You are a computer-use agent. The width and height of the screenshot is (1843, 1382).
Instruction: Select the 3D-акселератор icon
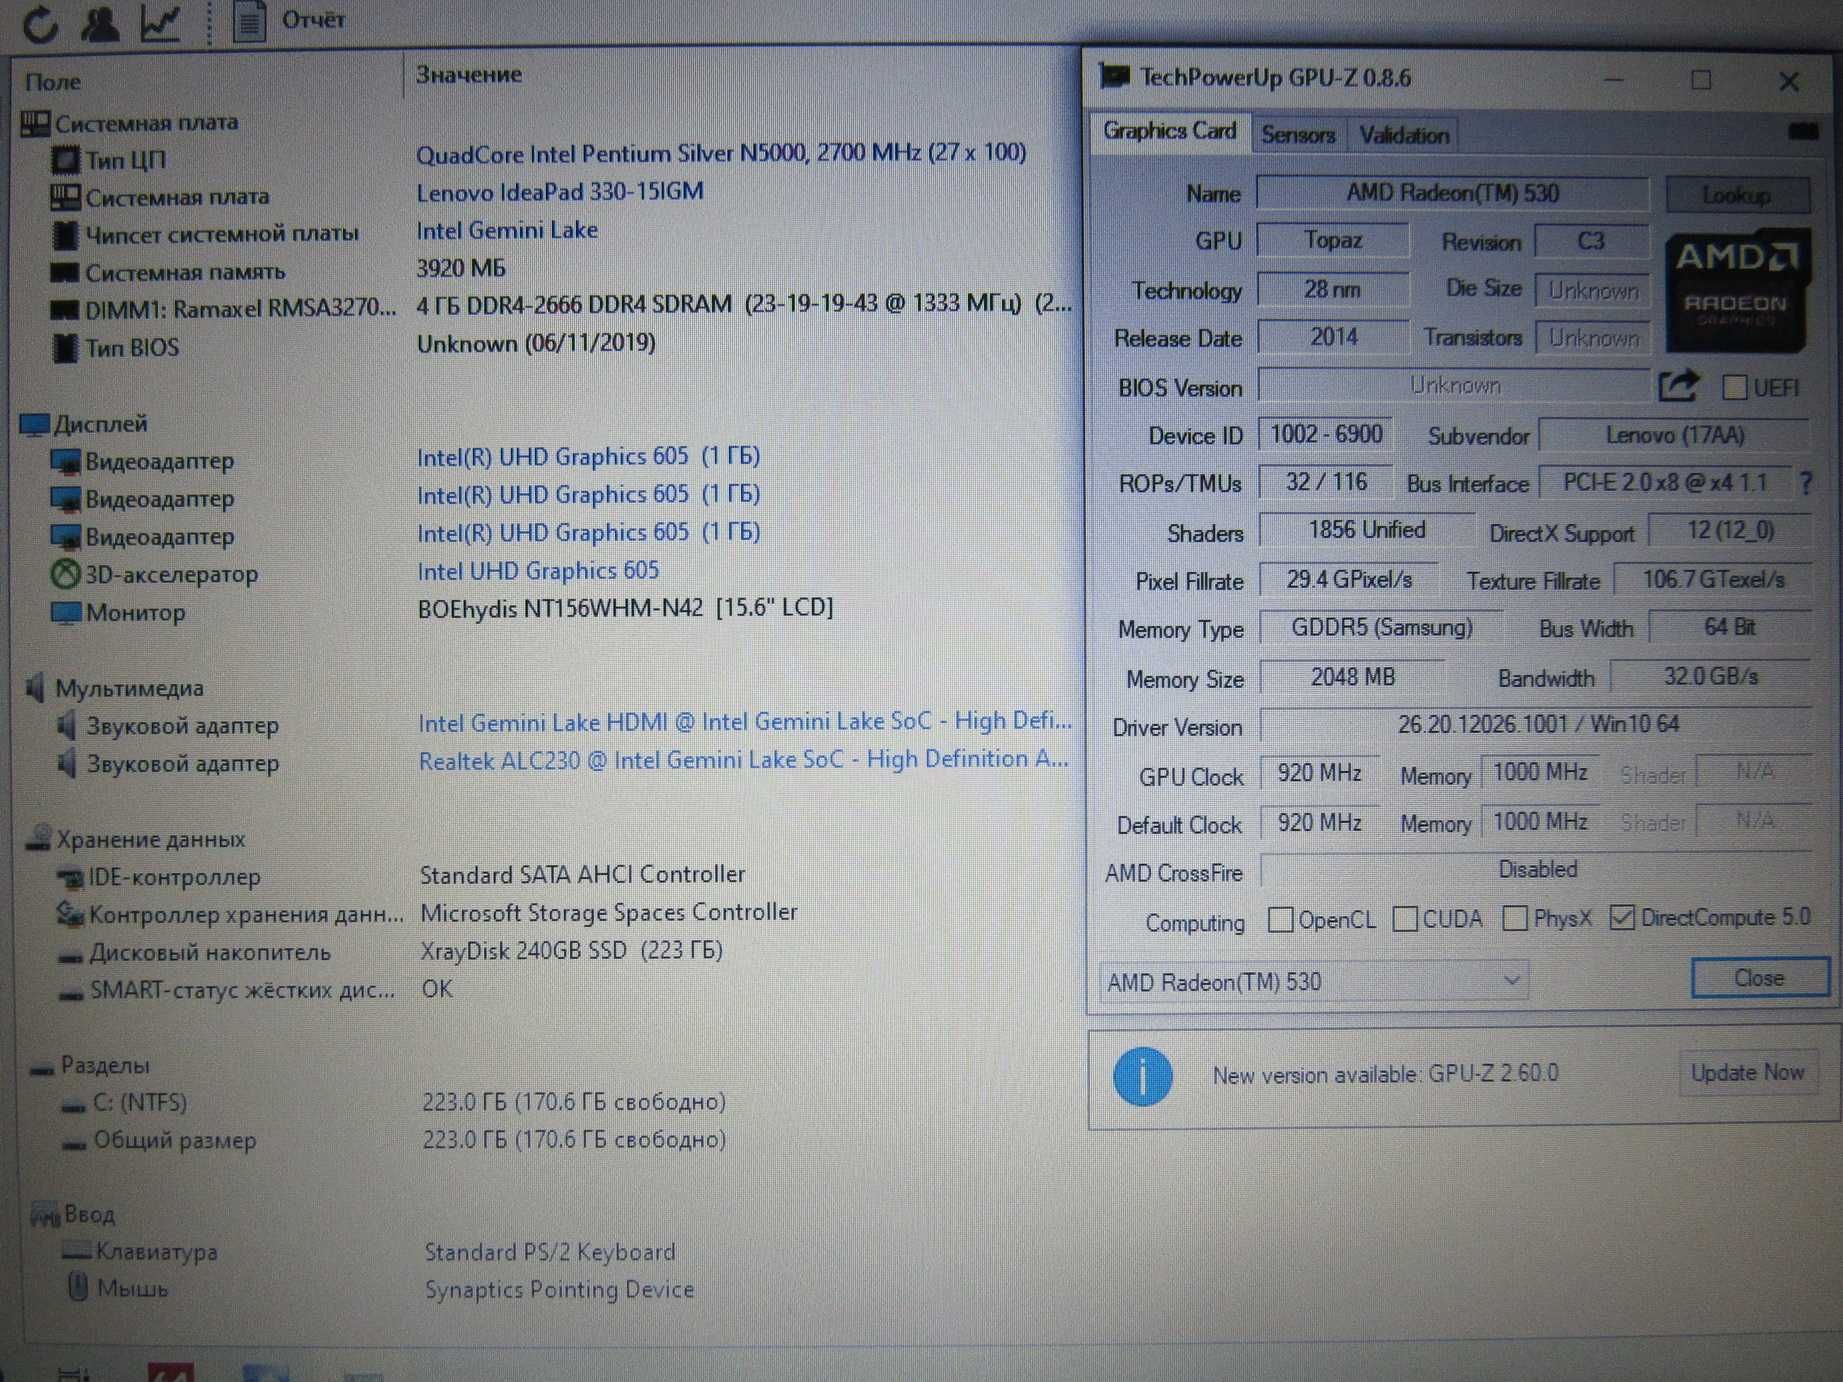coord(65,574)
